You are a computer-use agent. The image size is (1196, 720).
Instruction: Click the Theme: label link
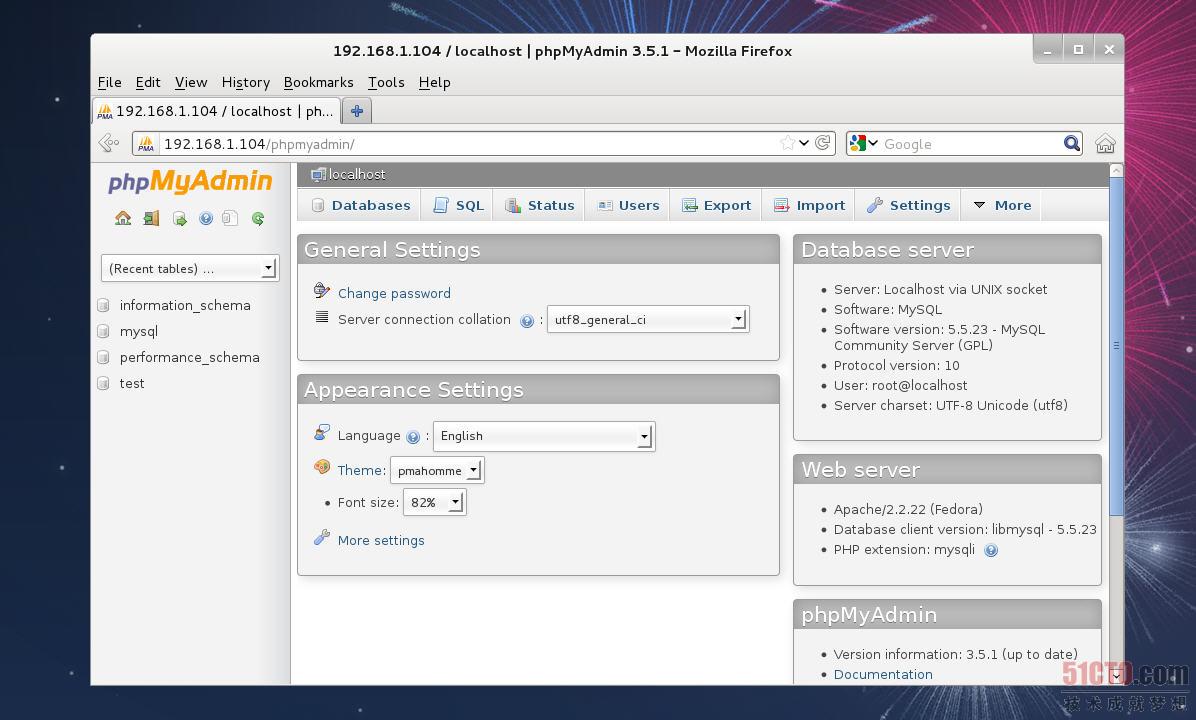pos(362,470)
